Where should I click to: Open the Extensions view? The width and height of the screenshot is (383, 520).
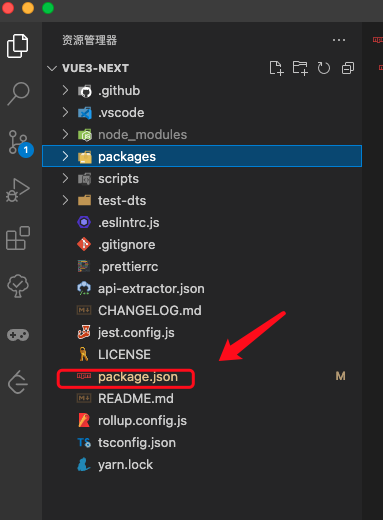click(18, 238)
